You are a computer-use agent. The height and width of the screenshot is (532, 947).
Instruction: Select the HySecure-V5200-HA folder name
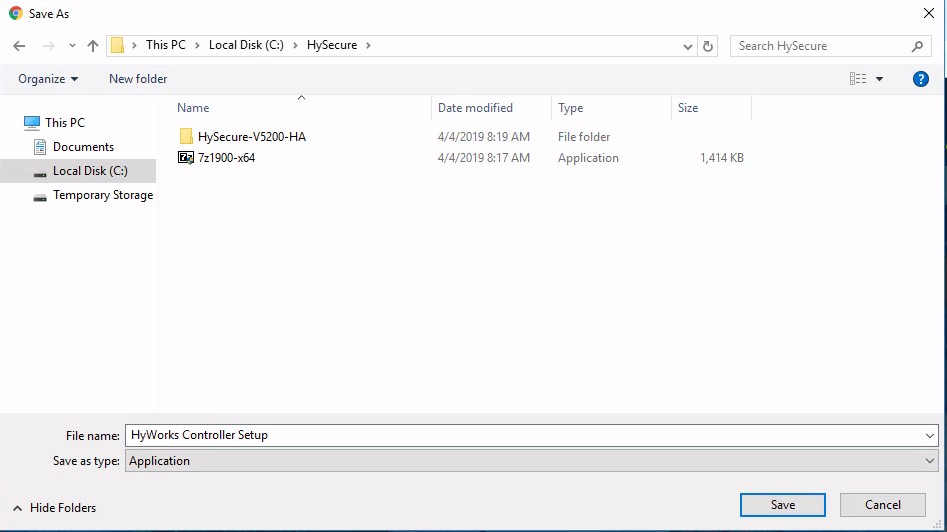(252, 137)
